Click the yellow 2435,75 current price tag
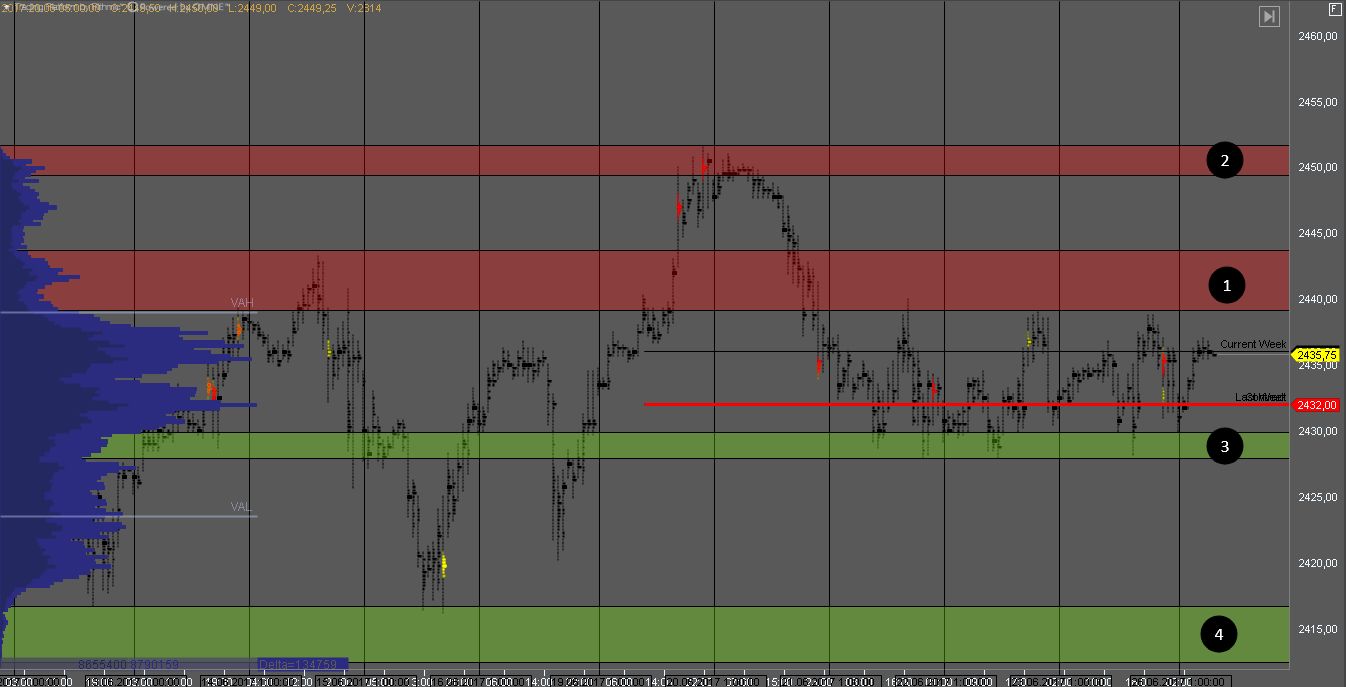Viewport: 1346px width, 687px height. pyautogui.click(x=1317, y=354)
